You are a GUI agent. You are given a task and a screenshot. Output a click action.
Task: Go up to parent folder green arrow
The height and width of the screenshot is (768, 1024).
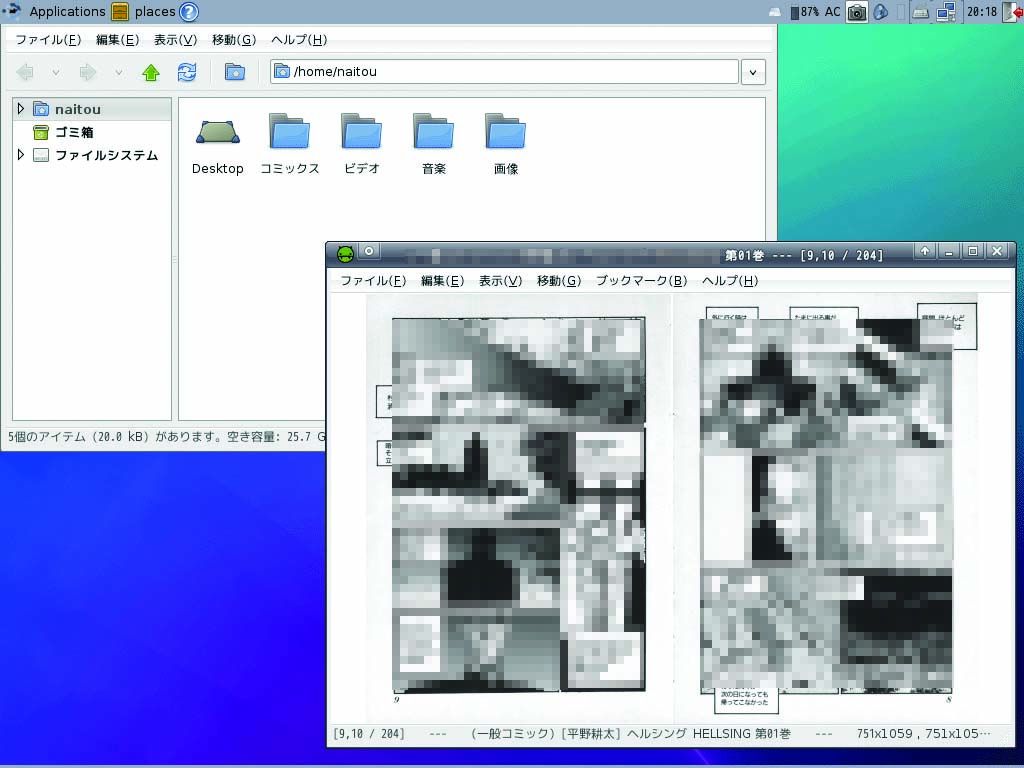[151, 72]
